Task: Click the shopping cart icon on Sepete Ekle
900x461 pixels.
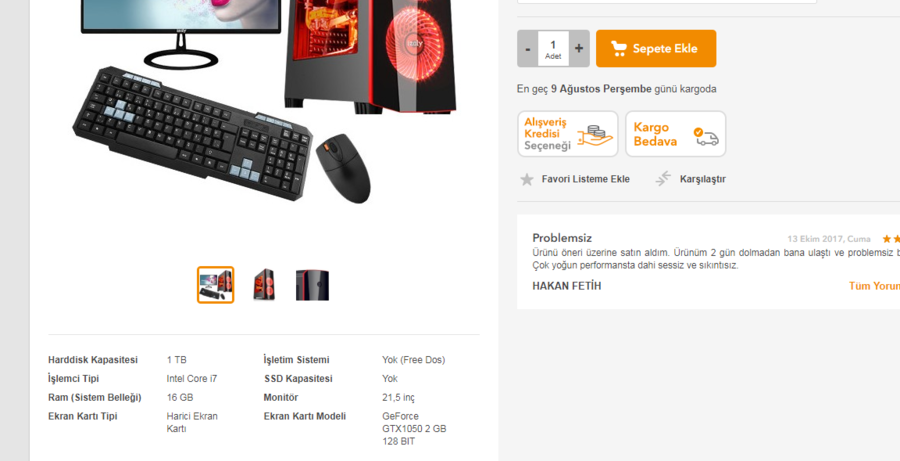Action: (619, 49)
